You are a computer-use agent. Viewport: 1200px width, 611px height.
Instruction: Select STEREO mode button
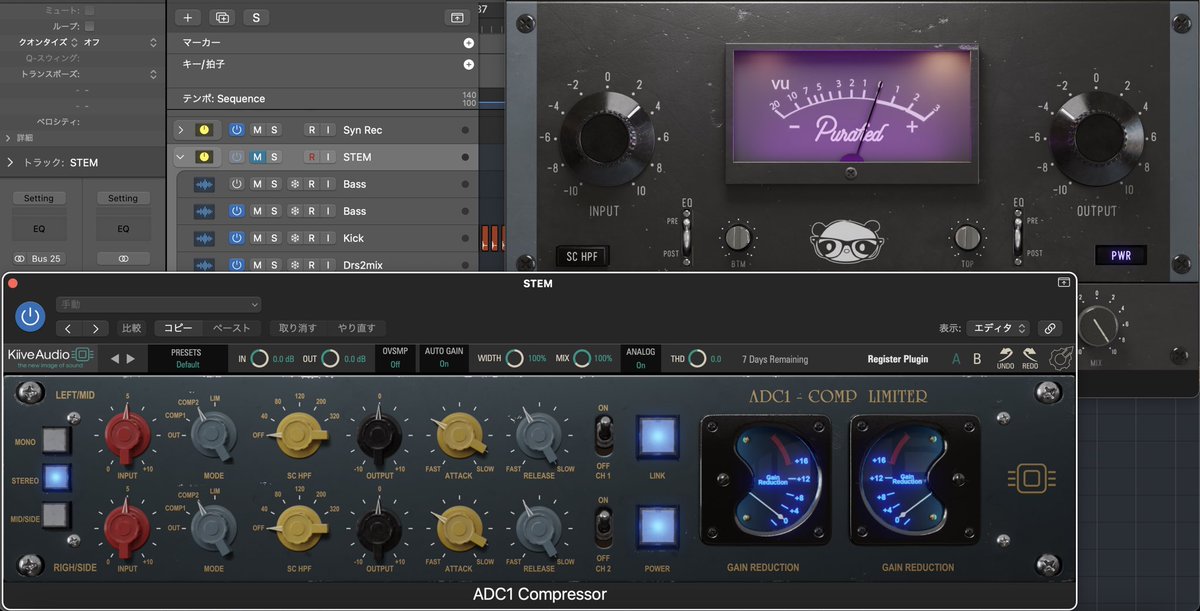click(56, 477)
